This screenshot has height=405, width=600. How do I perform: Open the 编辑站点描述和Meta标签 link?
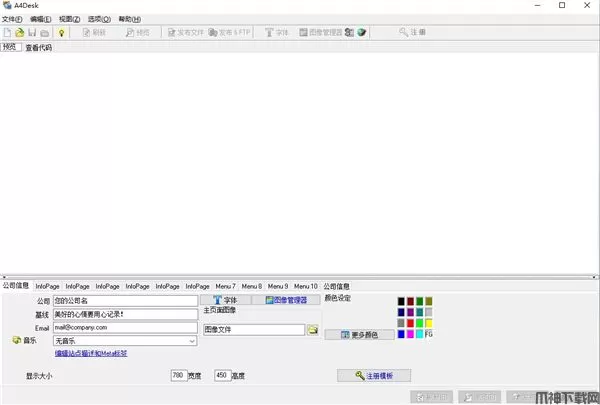tap(91, 353)
